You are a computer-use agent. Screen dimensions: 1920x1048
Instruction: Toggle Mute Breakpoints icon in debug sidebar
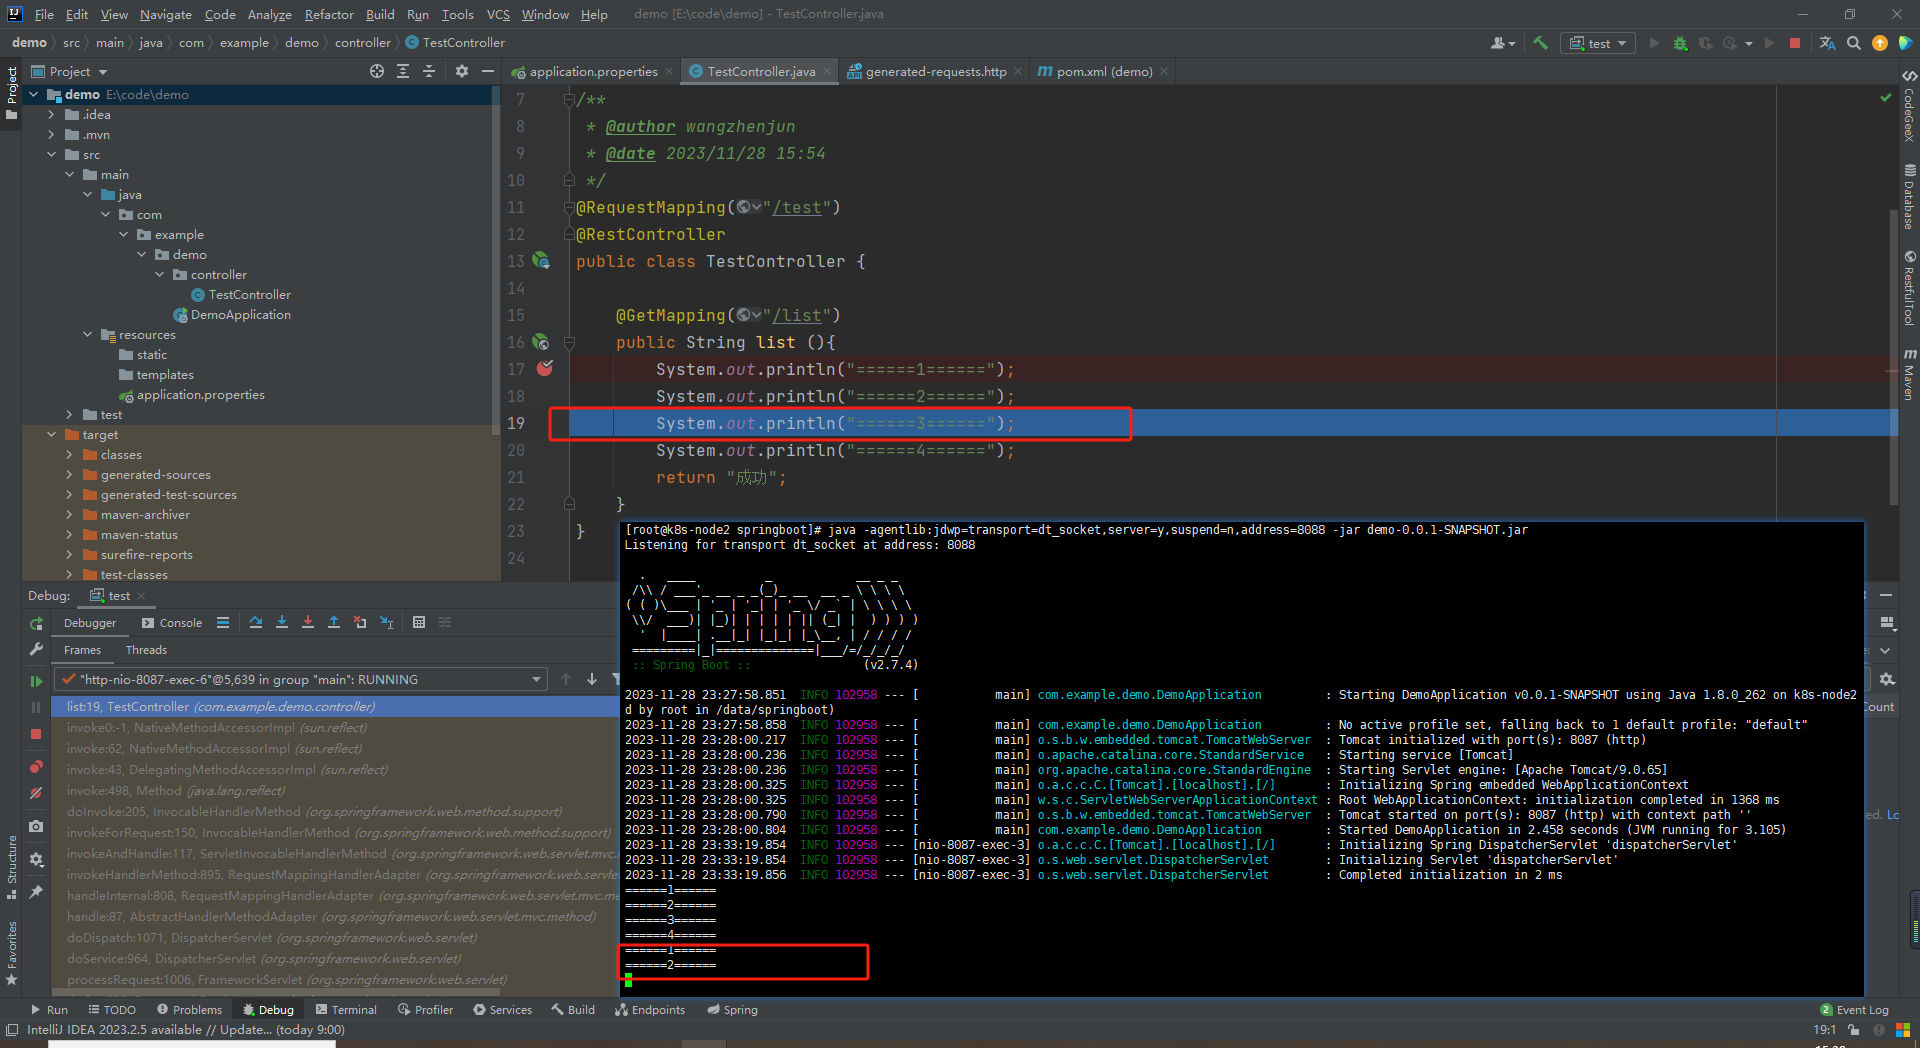click(36, 793)
